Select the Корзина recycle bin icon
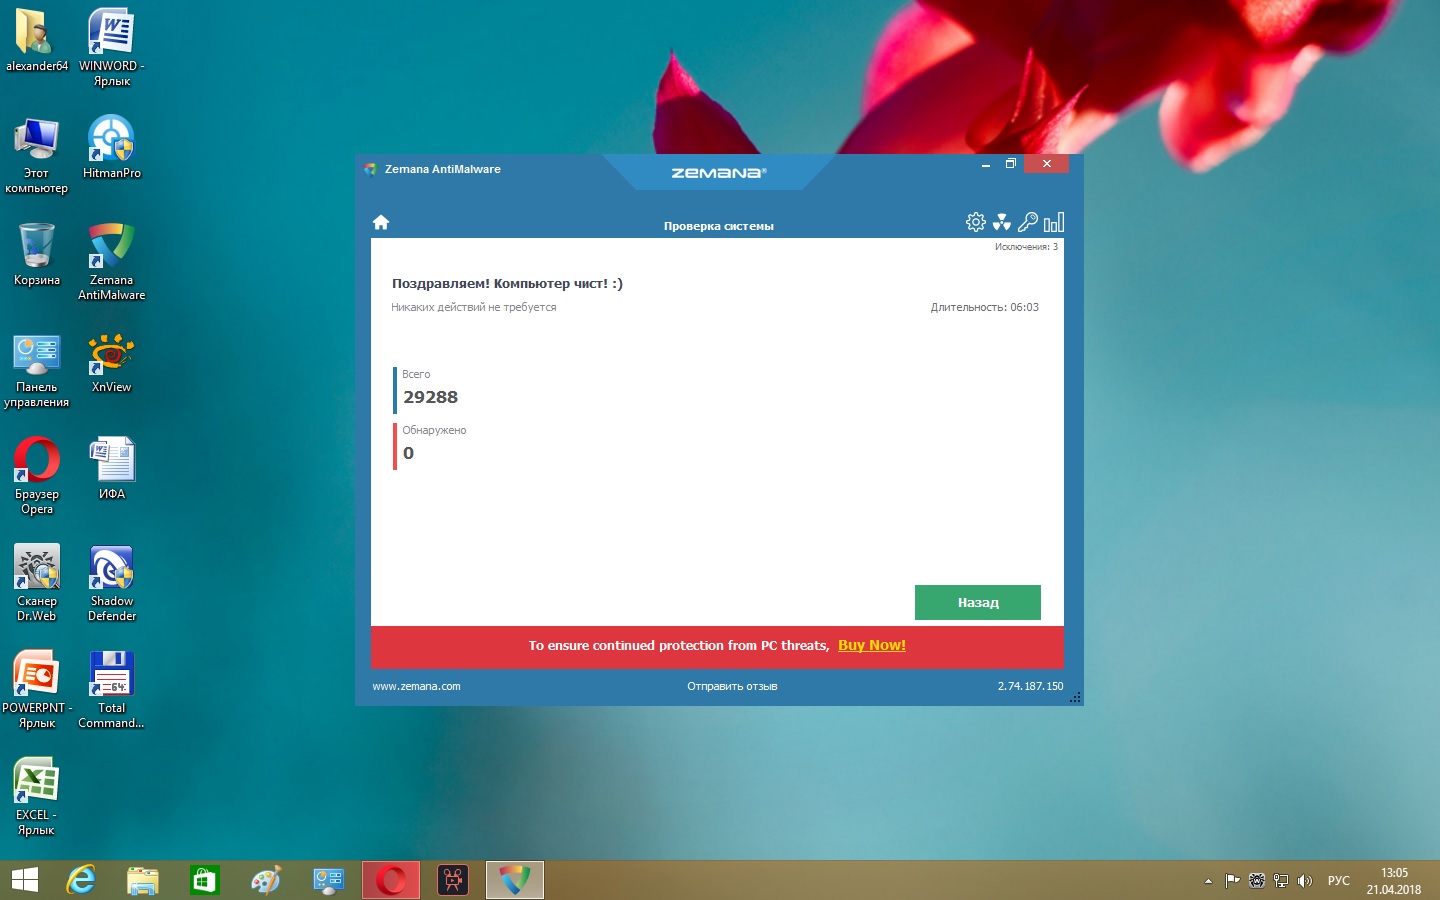Screen dimensions: 1440x900 [37, 254]
